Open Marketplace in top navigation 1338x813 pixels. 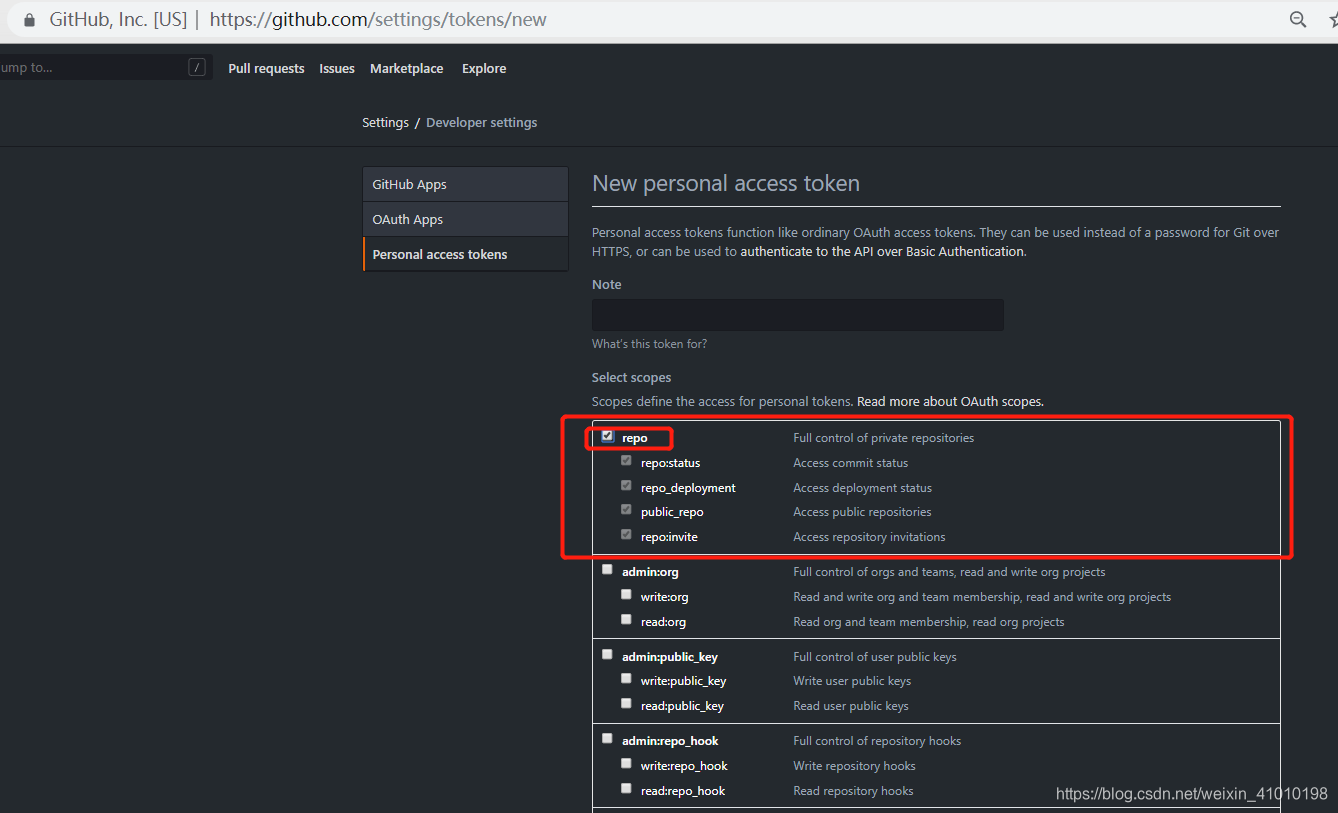coord(406,68)
